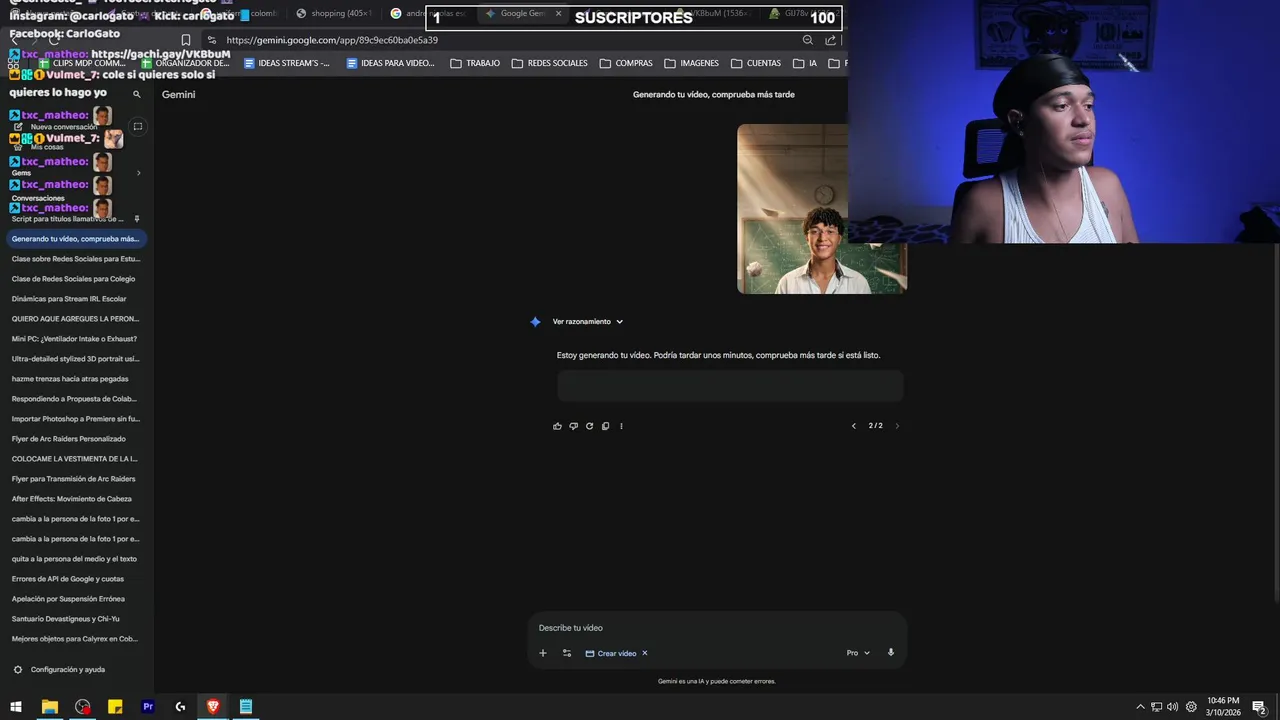Close the Google Gemini browser tab

[x=558, y=13]
